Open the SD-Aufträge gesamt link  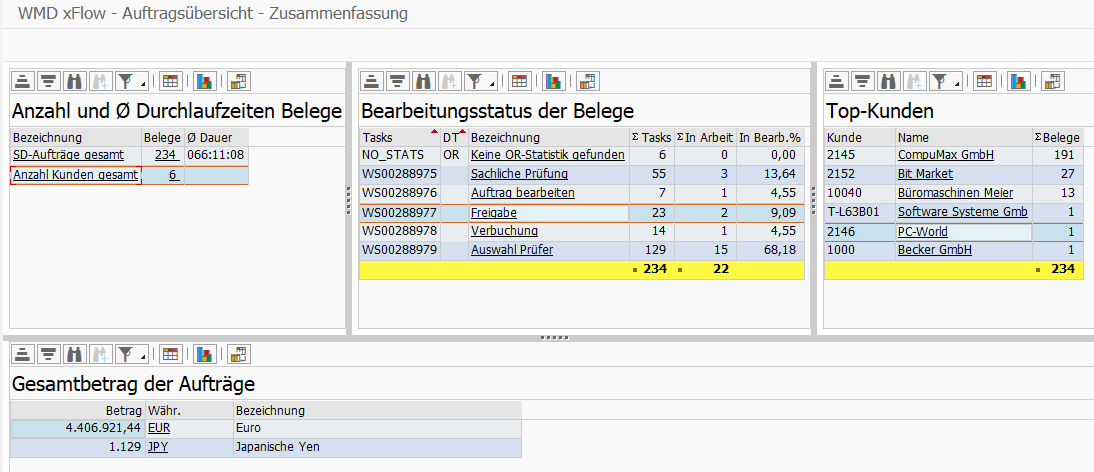tap(68, 155)
